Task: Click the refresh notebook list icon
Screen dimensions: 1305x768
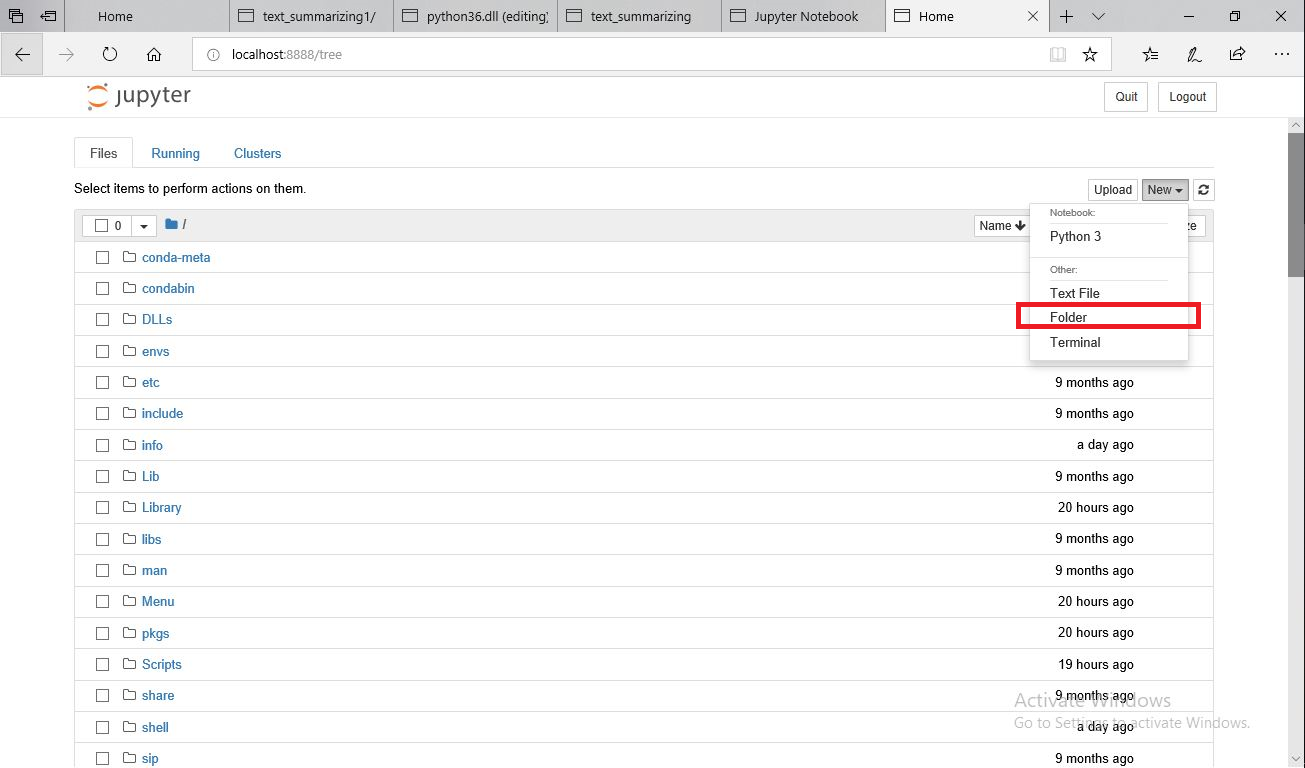Action: coord(1203,189)
